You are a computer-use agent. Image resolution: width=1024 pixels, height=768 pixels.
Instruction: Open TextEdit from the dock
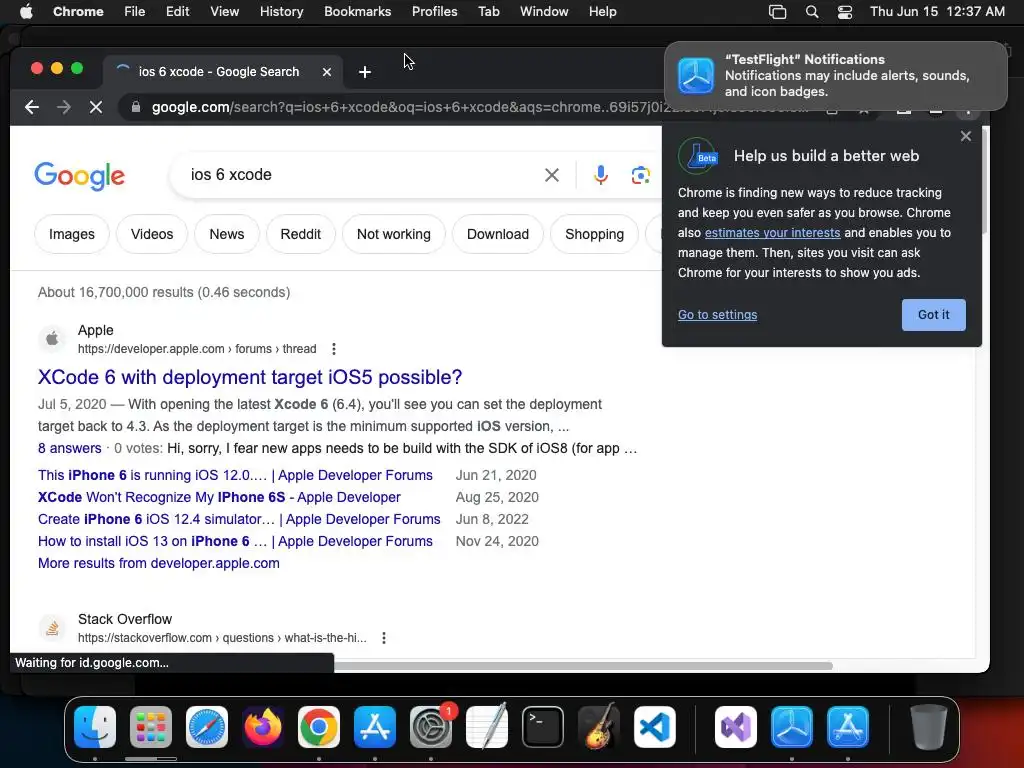(x=487, y=727)
